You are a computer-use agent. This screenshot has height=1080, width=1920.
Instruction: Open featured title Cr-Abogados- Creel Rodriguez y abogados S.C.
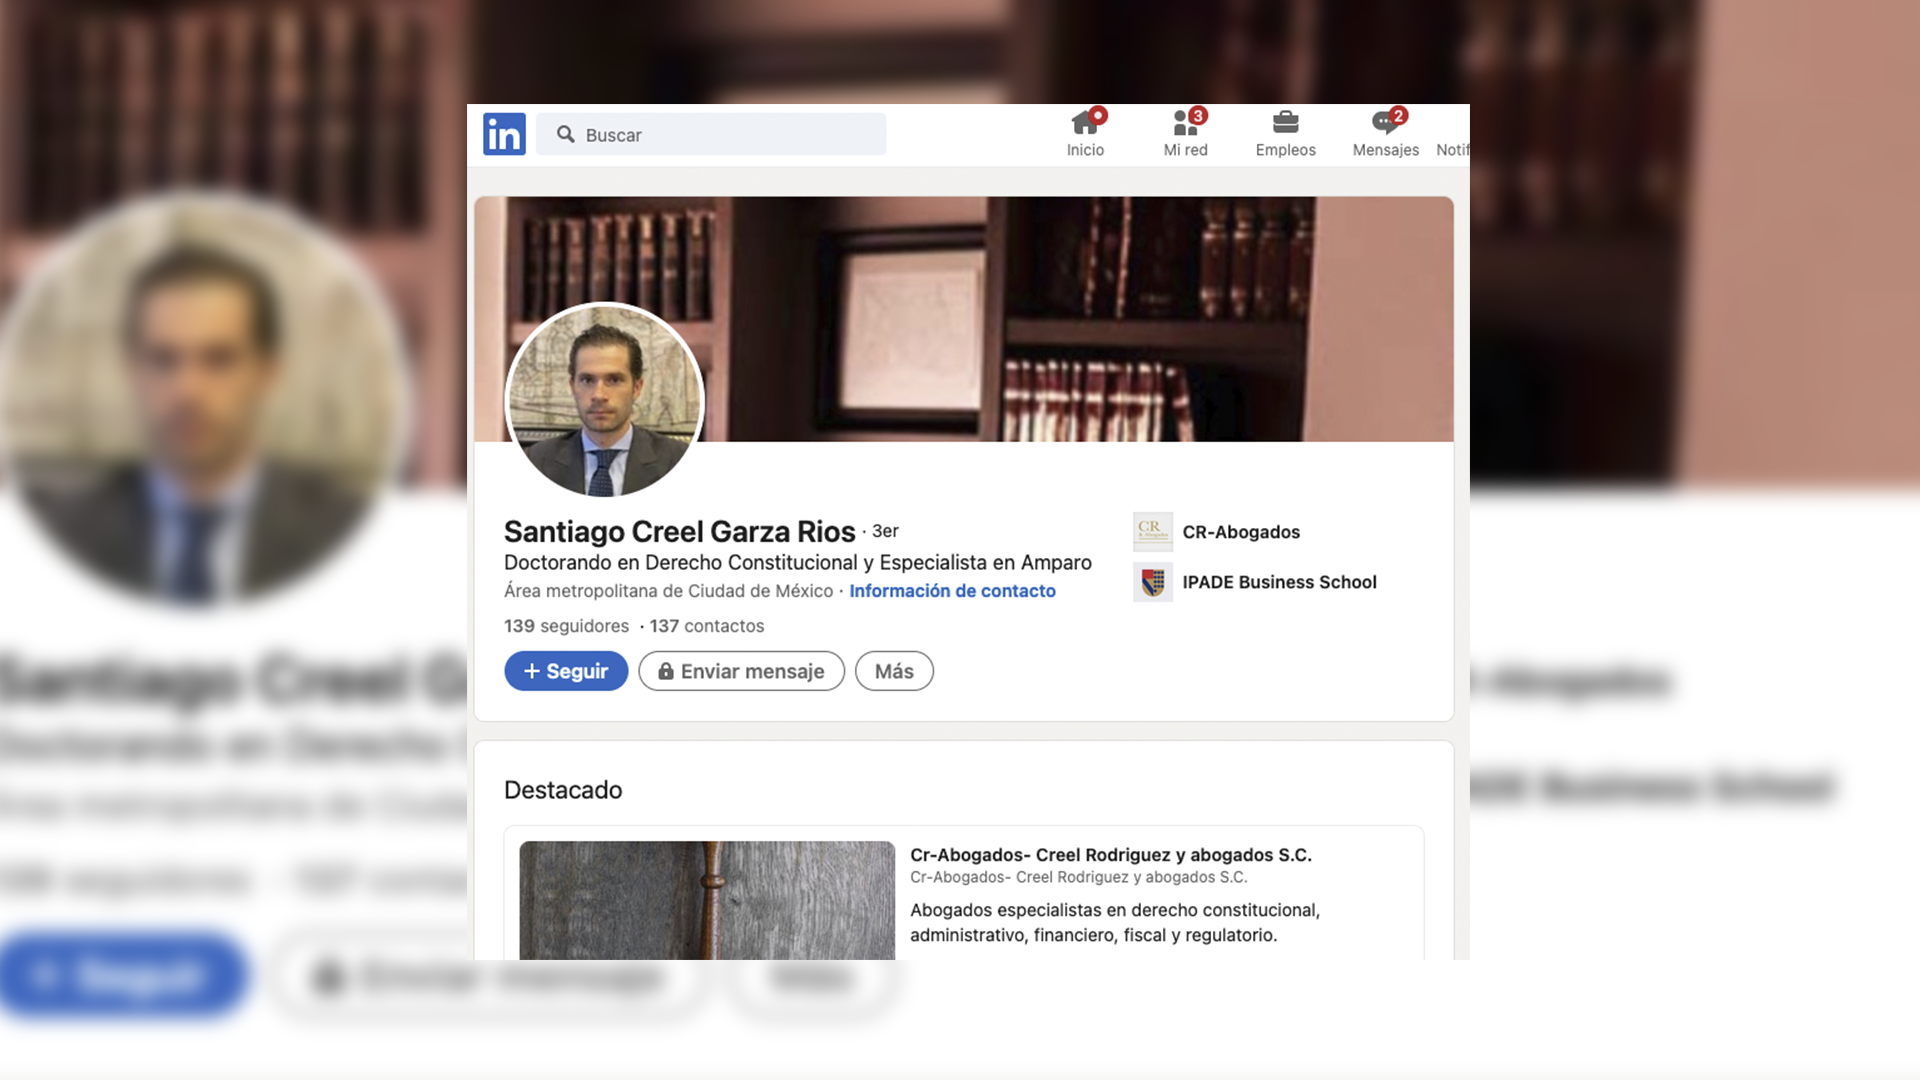click(1111, 855)
